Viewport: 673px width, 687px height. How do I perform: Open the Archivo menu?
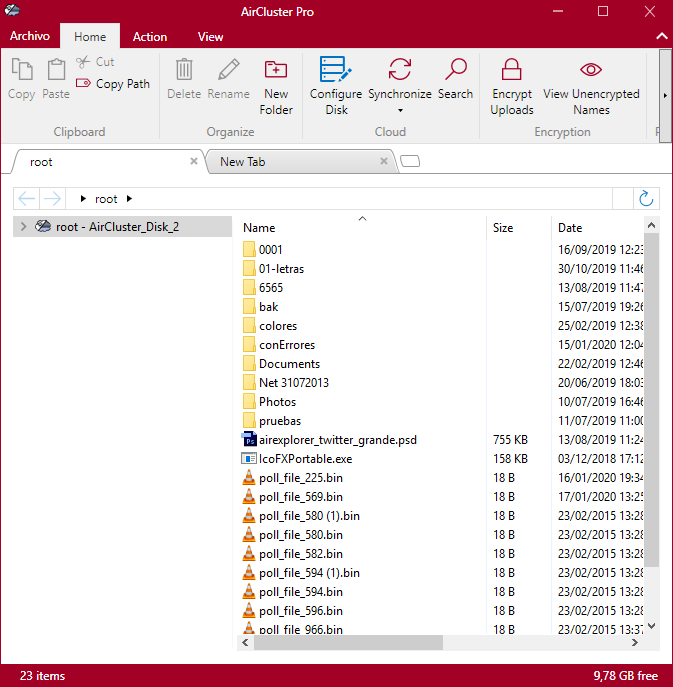pos(30,36)
